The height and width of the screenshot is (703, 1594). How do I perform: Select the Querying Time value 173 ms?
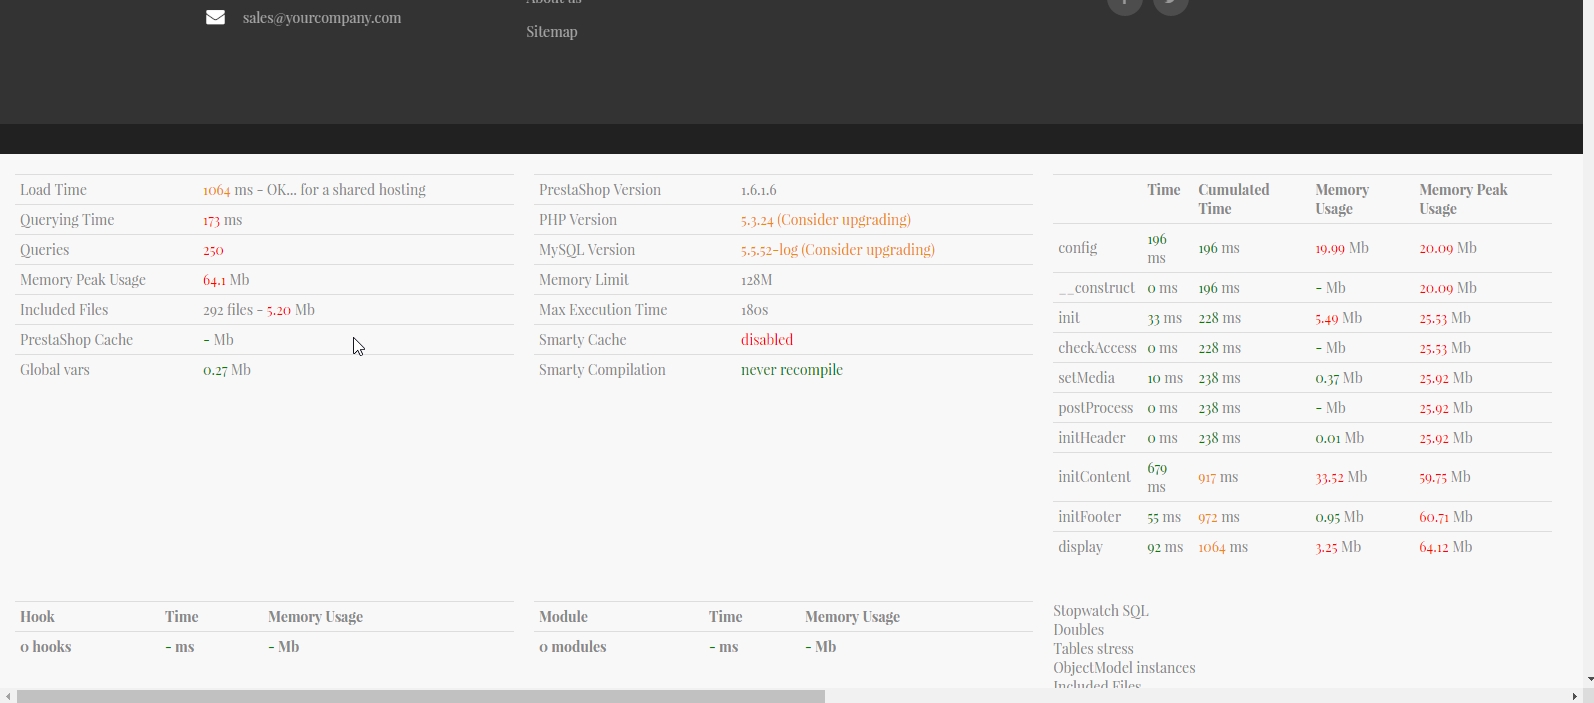[222, 220]
